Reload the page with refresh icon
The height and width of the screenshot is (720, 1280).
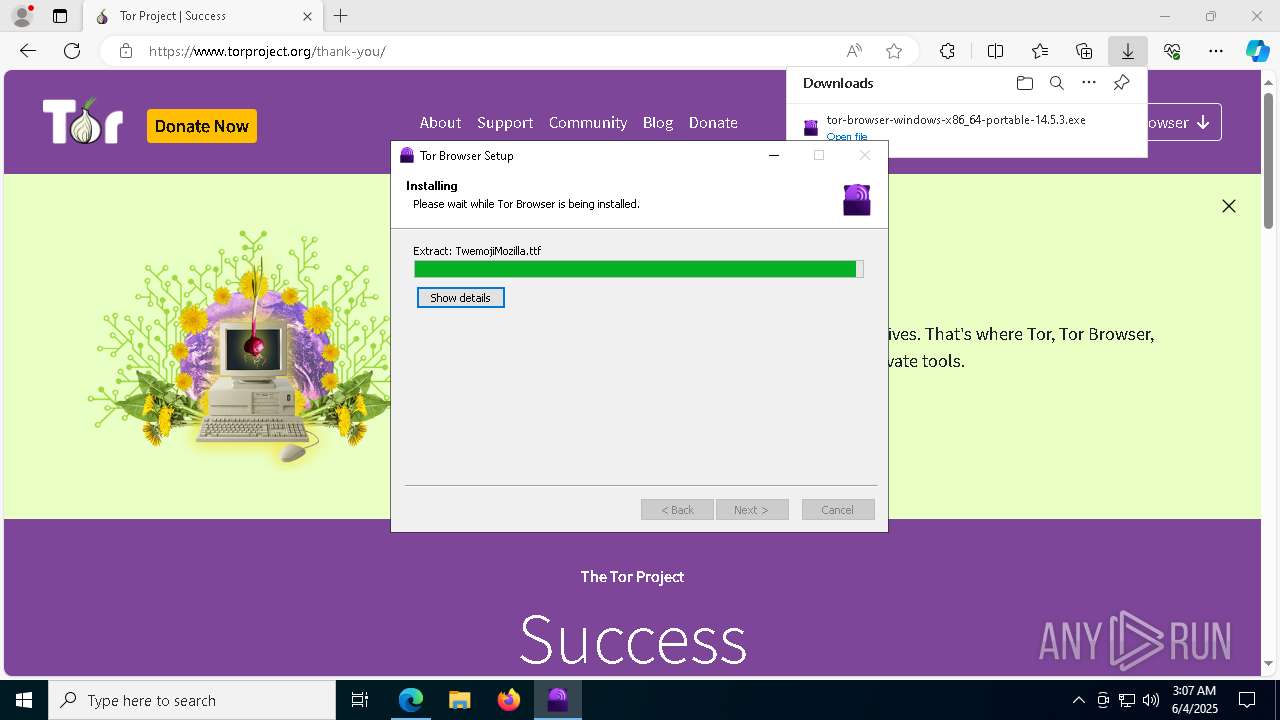tap(72, 51)
